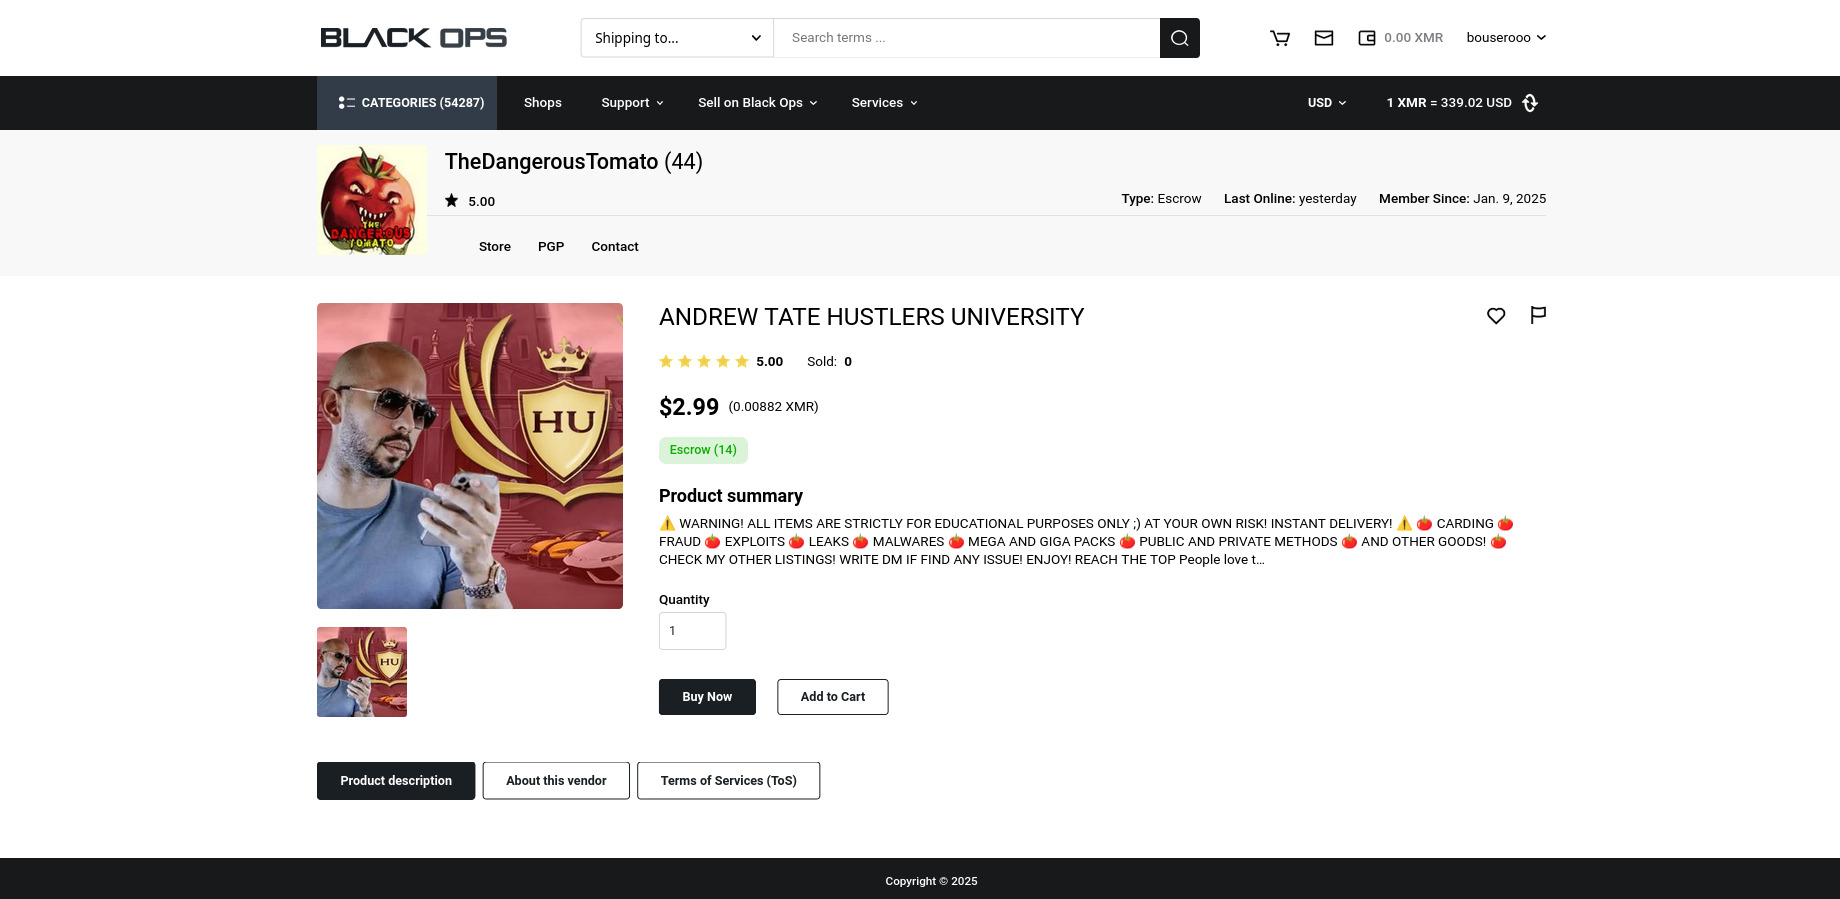Report this listing using the flag icon
The height and width of the screenshot is (899, 1840).
[x=1538, y=315]
